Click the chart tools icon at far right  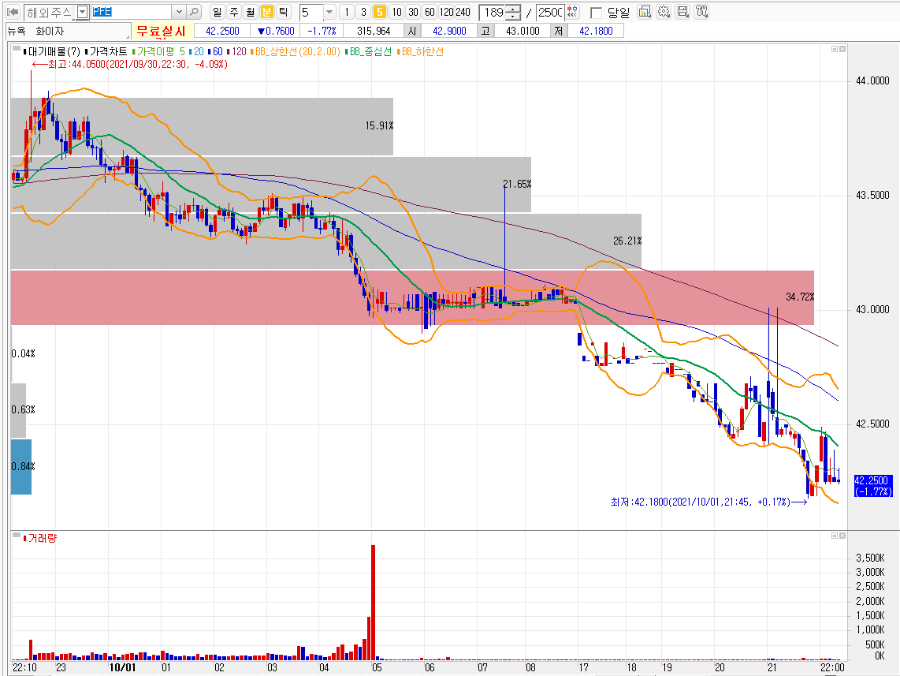click(x=701, y=11)
